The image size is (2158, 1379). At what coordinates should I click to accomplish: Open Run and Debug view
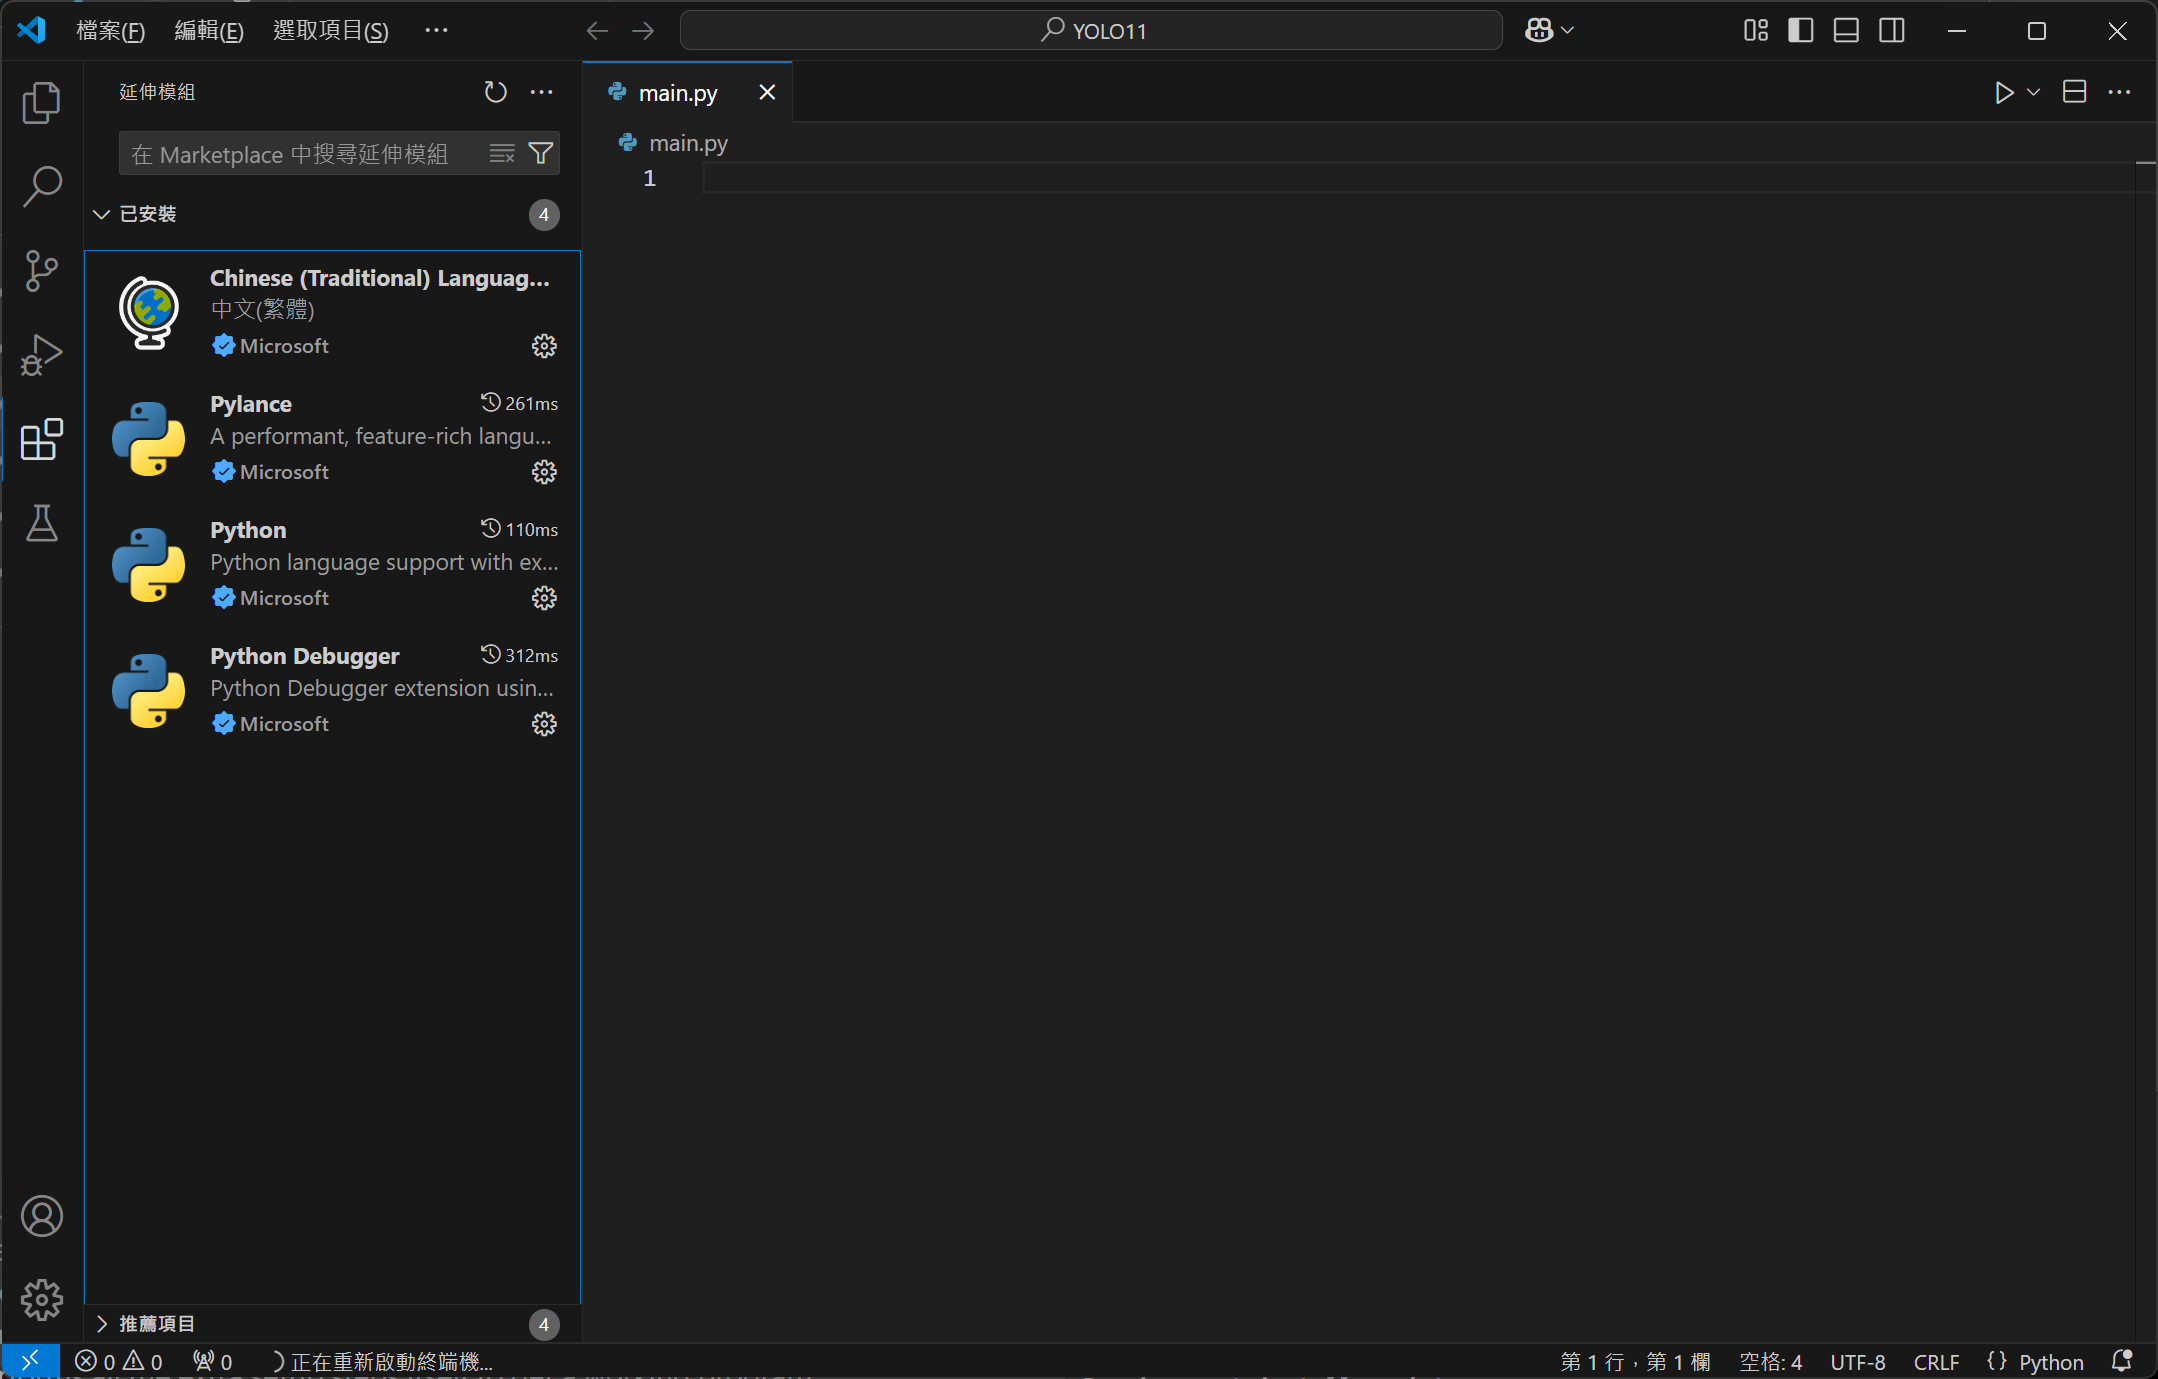tap(41, 355)
